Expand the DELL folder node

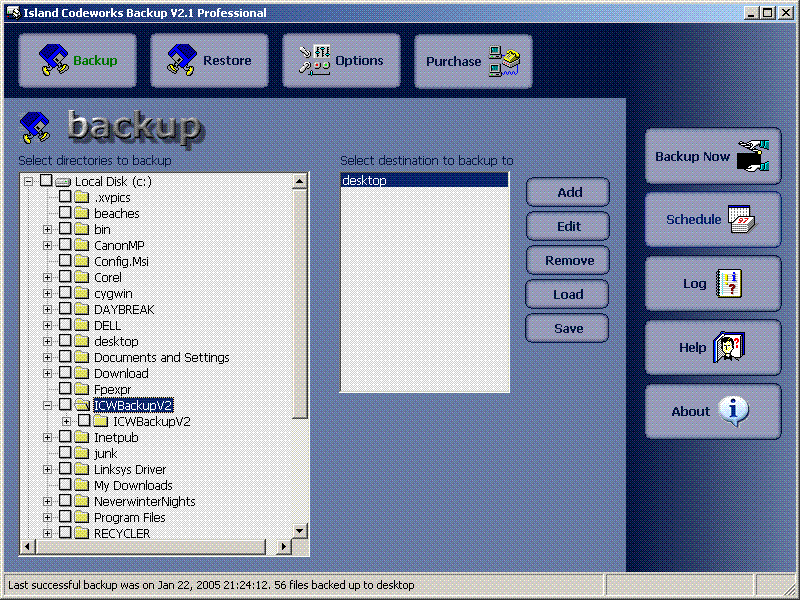tap(47, 326)
